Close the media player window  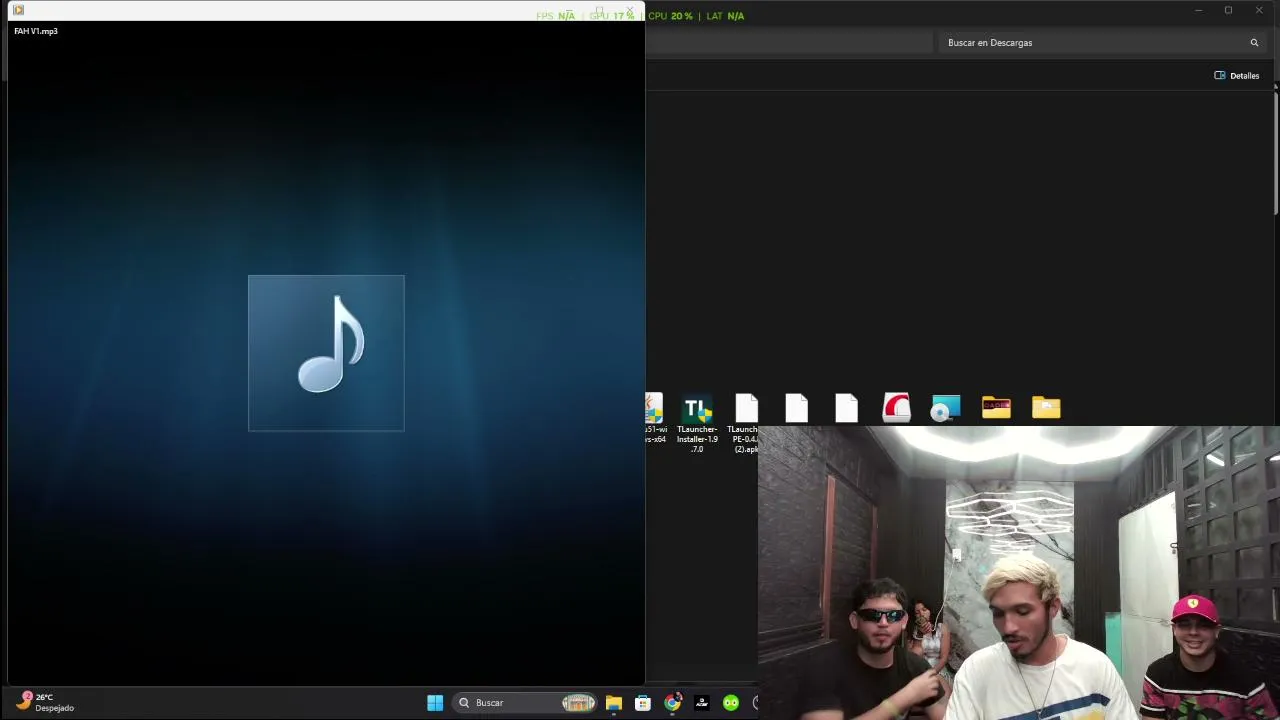click(x=629, y=11)
